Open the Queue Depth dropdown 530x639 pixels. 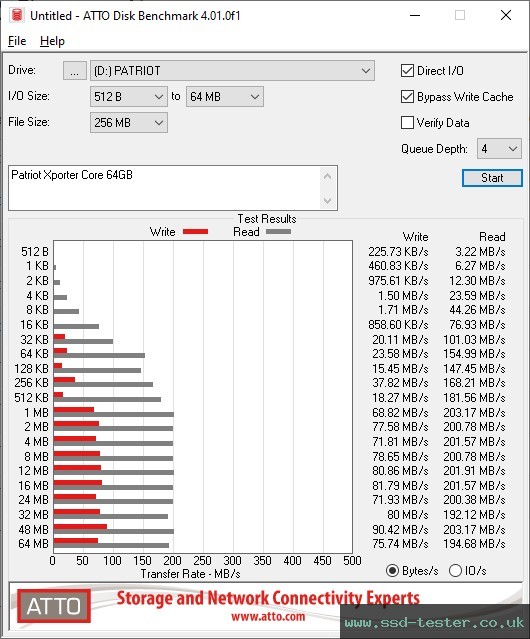pos(499,149)
